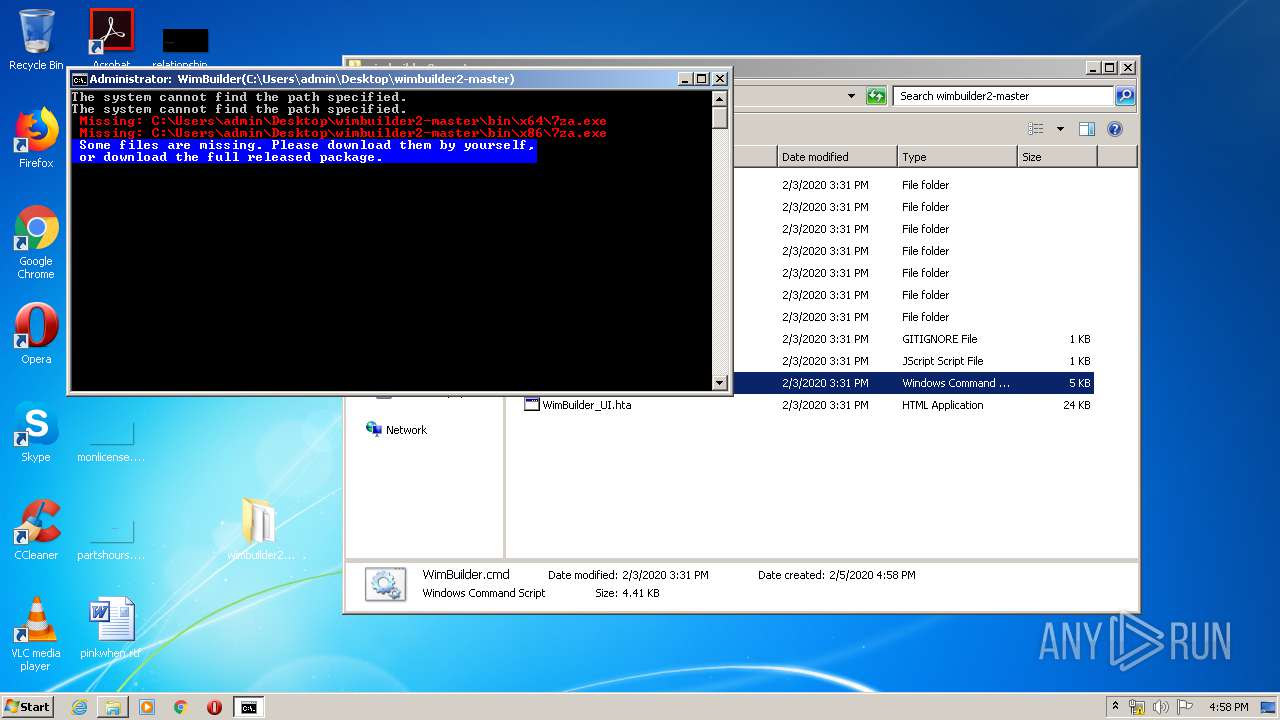The image size is (1280, 720).
Task: Open the pinkwhen.rtf document icon
Action: click(x=111, y=628)
